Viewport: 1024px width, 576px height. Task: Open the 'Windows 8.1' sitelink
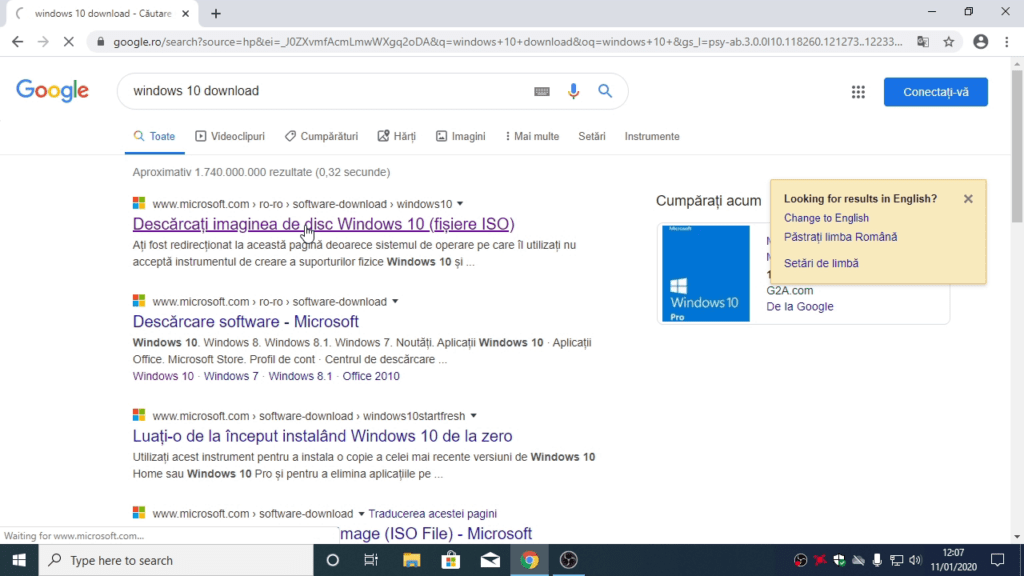click(300, 376)
